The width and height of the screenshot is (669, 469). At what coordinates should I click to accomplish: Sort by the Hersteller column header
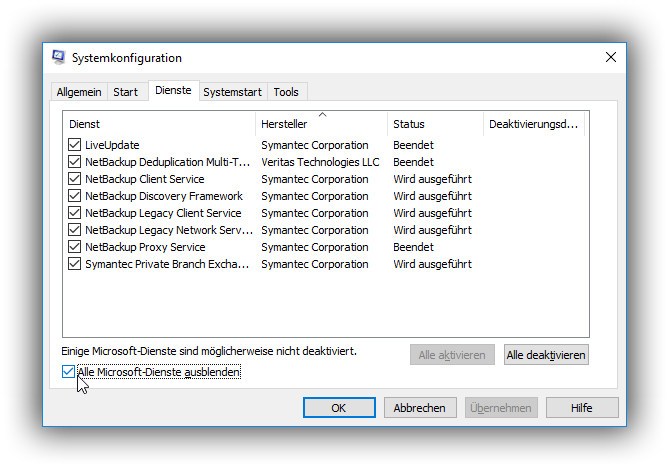[x=322, y=124]
